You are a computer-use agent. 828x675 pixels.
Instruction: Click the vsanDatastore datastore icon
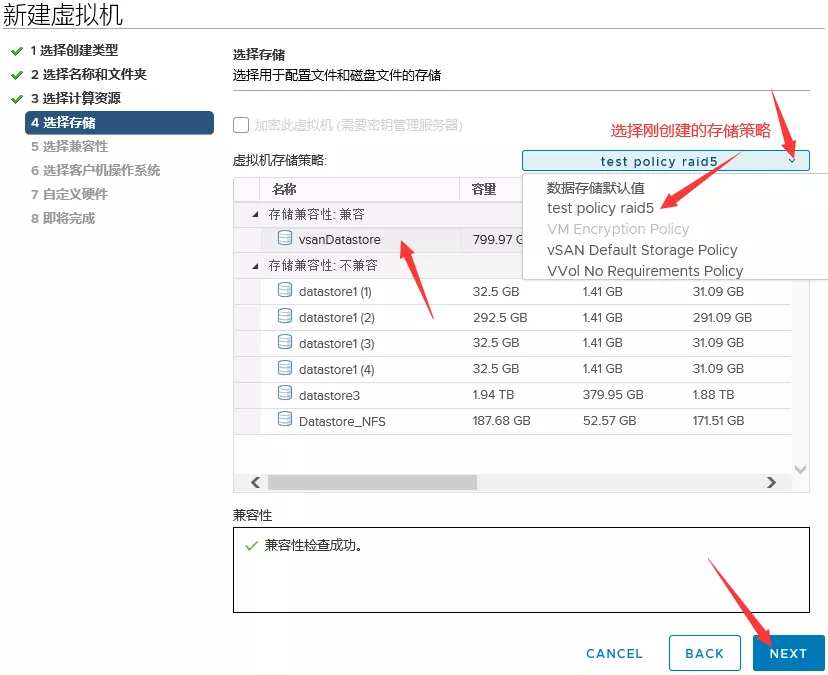tap(285, 239)
